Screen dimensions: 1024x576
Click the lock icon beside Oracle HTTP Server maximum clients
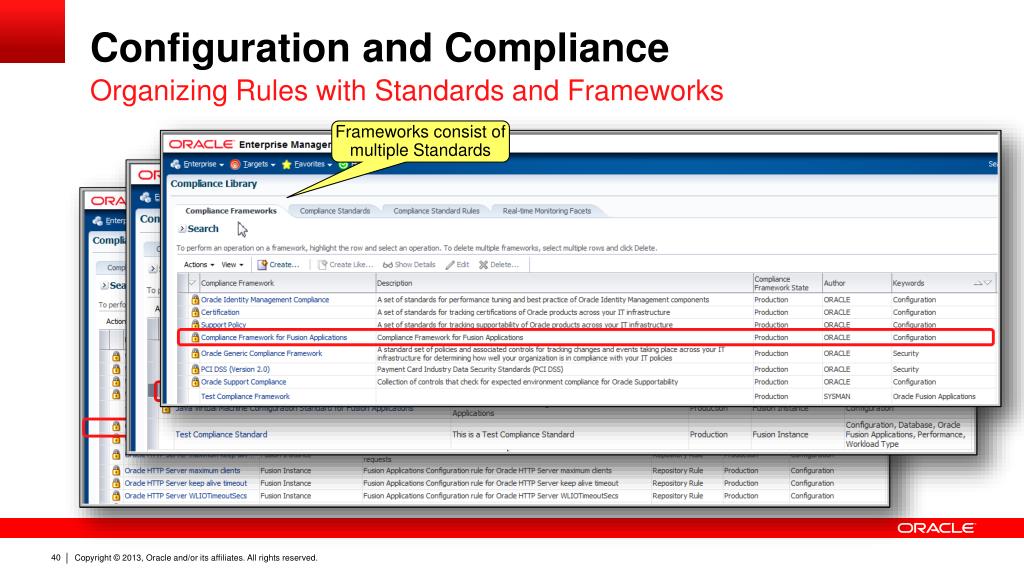pos(116,471)
